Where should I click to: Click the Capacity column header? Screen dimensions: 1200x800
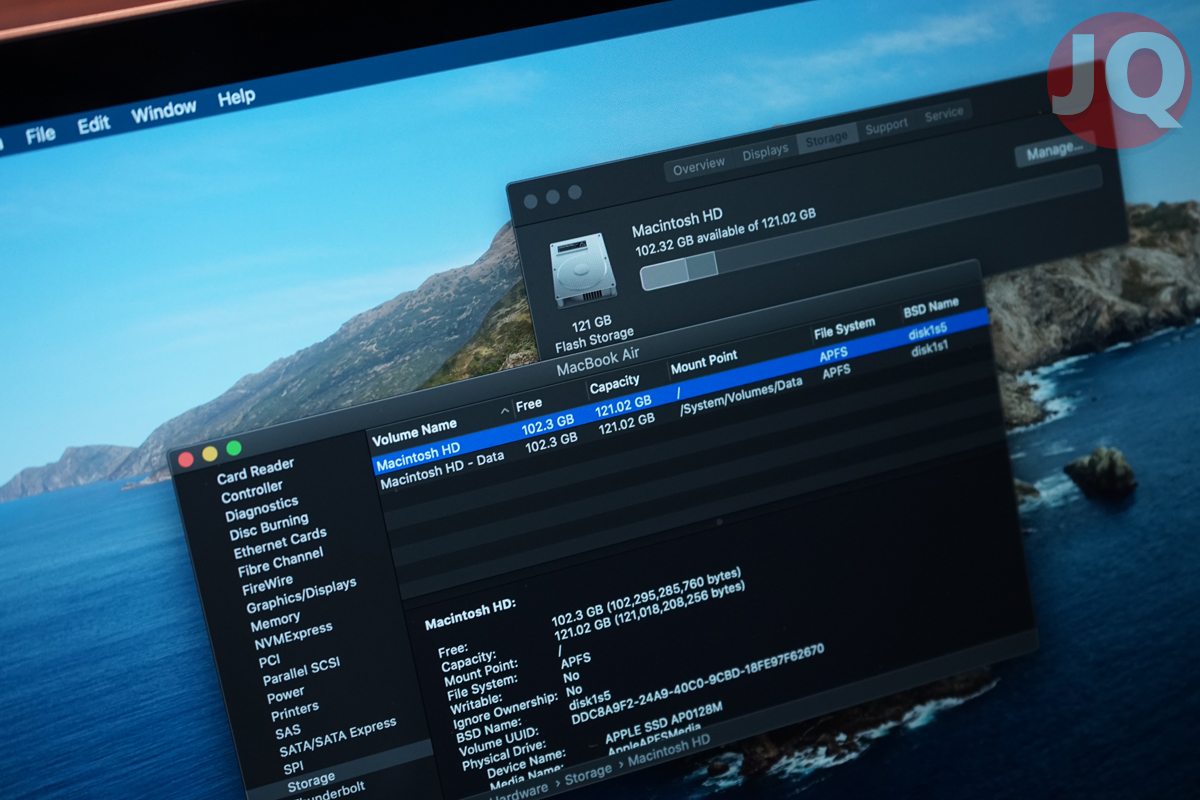(614, 385)
